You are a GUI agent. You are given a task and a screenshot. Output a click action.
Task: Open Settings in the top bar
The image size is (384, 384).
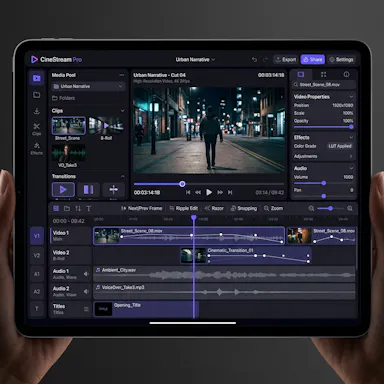pos(341,60)
